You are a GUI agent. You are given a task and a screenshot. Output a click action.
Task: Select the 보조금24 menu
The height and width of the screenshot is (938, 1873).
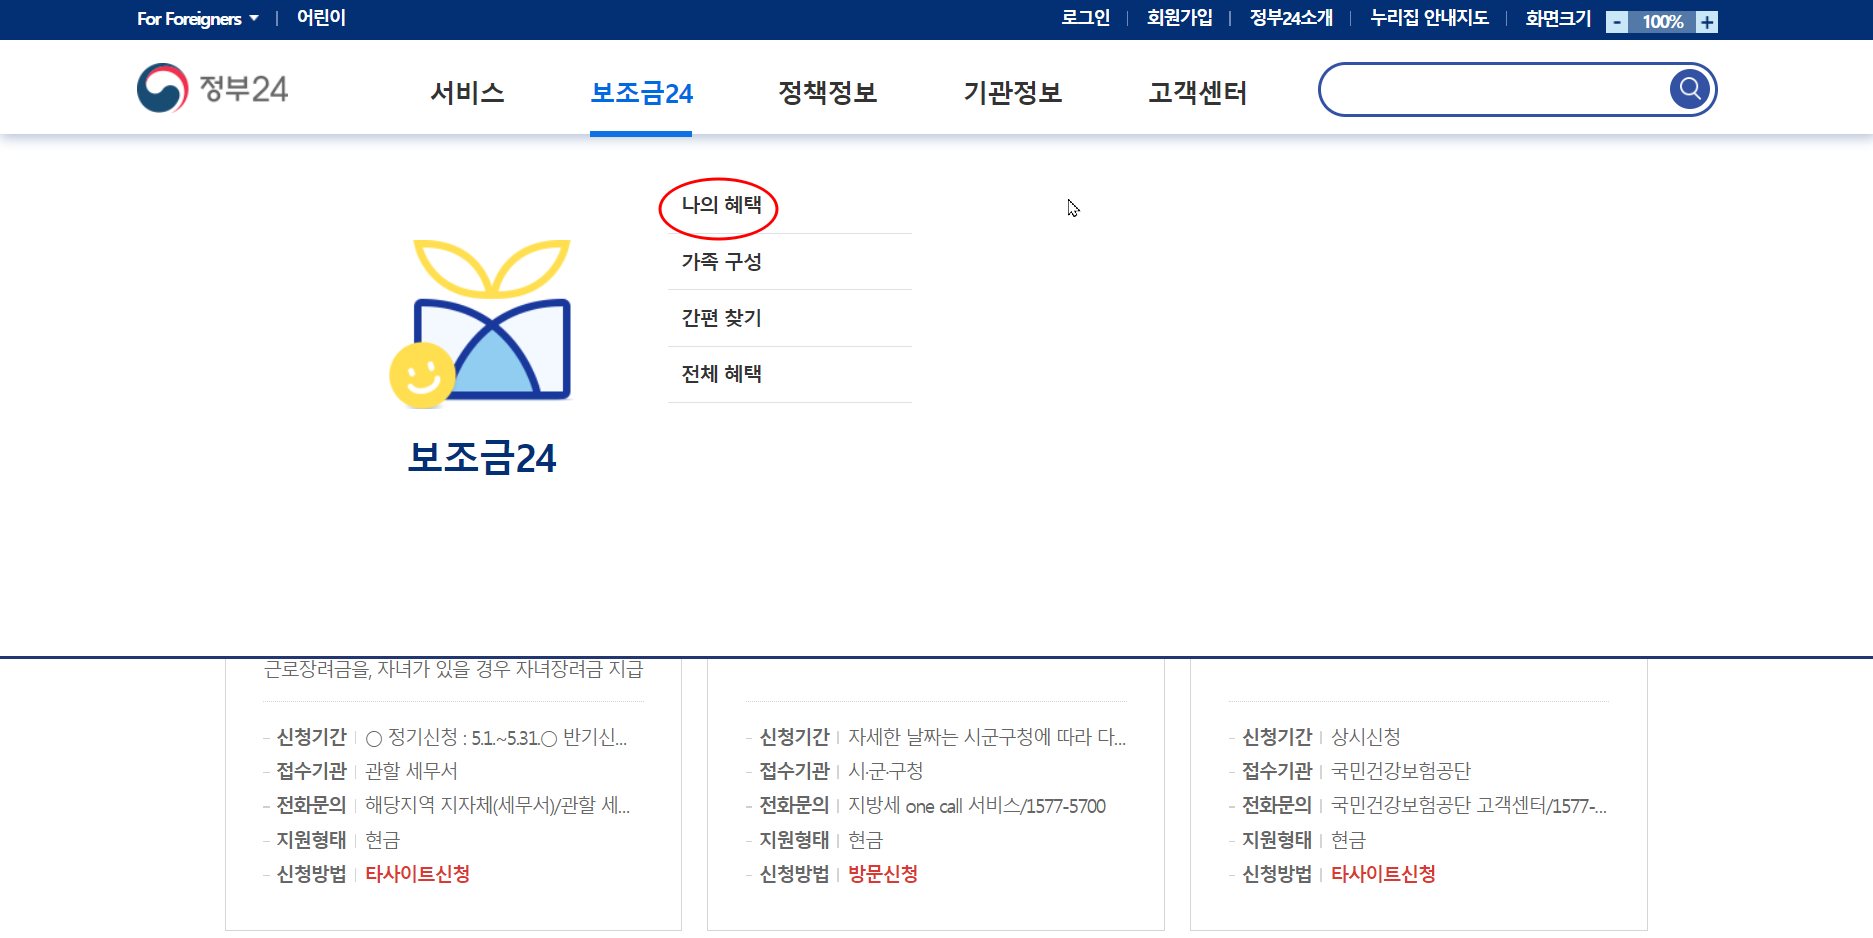click(x=641, y=93)
